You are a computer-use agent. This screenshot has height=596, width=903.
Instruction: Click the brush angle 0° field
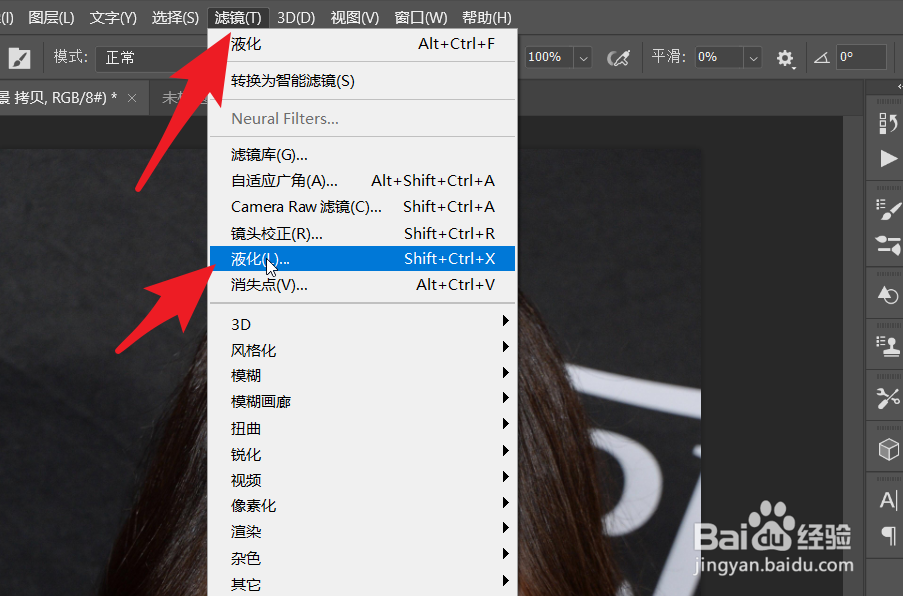tap(862, 58)
